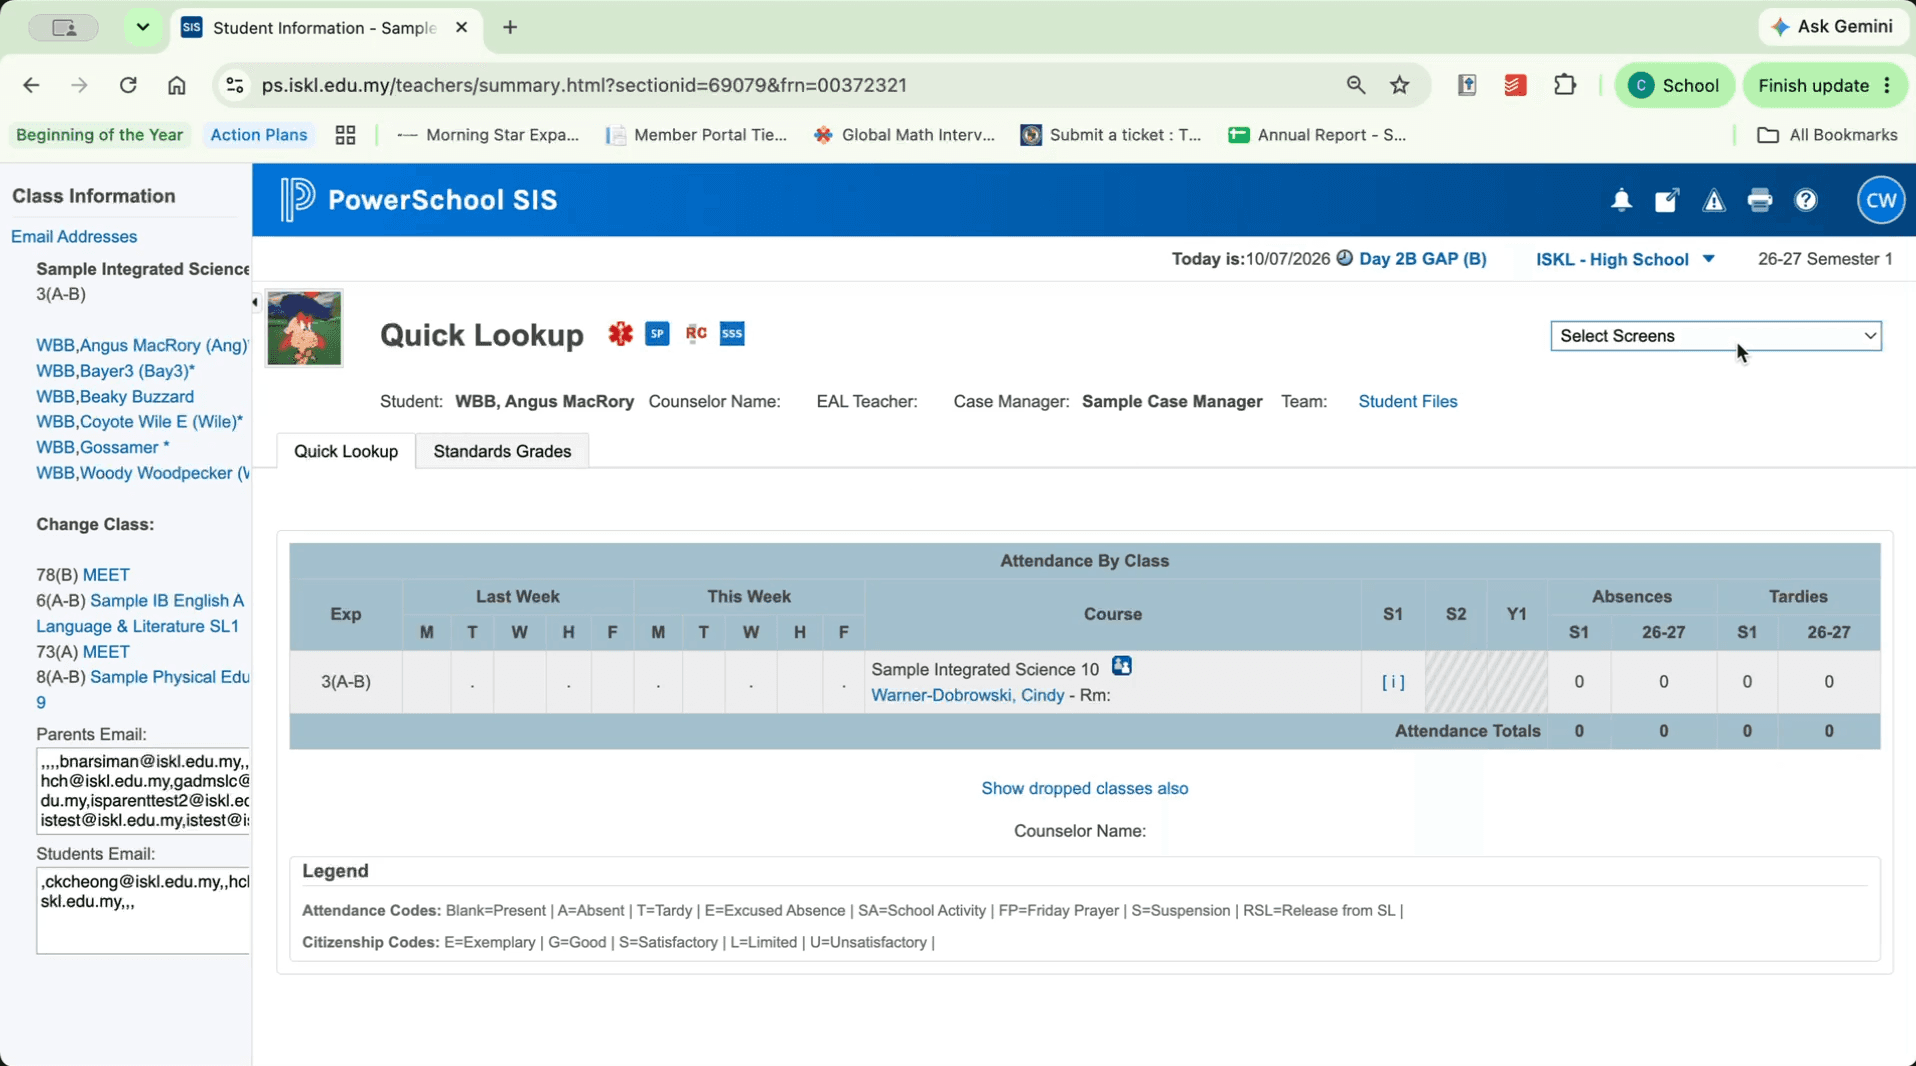The width and height of the screenshot is (1916, 1066).
Task: Click the SP badge icon next to Quick Lookup
Action: point(657,334)
